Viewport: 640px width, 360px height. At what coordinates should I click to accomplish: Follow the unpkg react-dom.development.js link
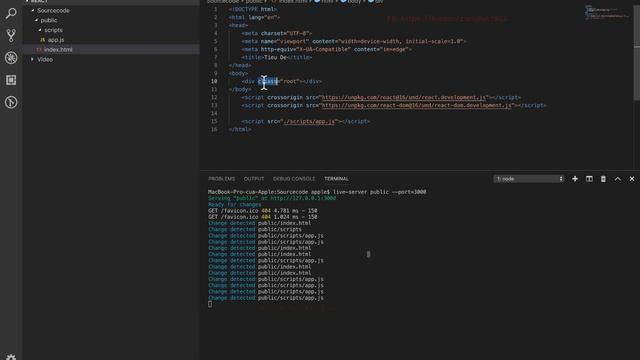click(x=416, y=105)
